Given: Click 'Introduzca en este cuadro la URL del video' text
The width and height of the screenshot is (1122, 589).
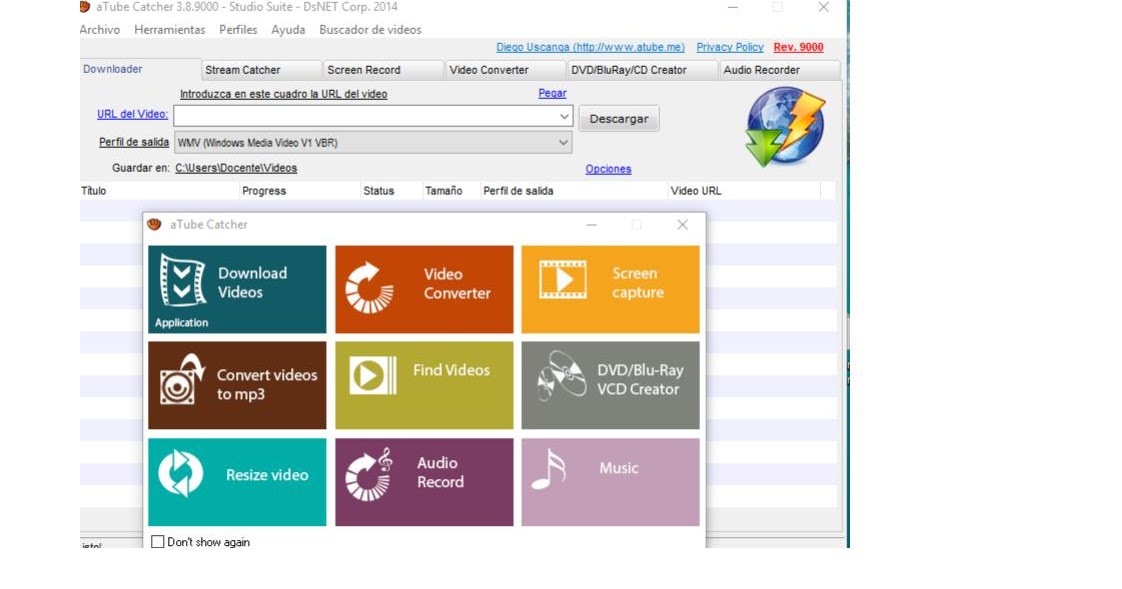Looking at the screenshot, I should point(283,94).
